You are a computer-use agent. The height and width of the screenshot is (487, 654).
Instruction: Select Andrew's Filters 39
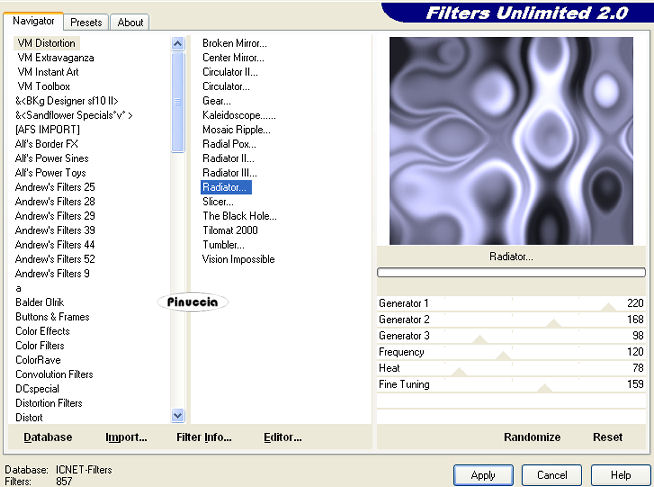coord(55,230)
